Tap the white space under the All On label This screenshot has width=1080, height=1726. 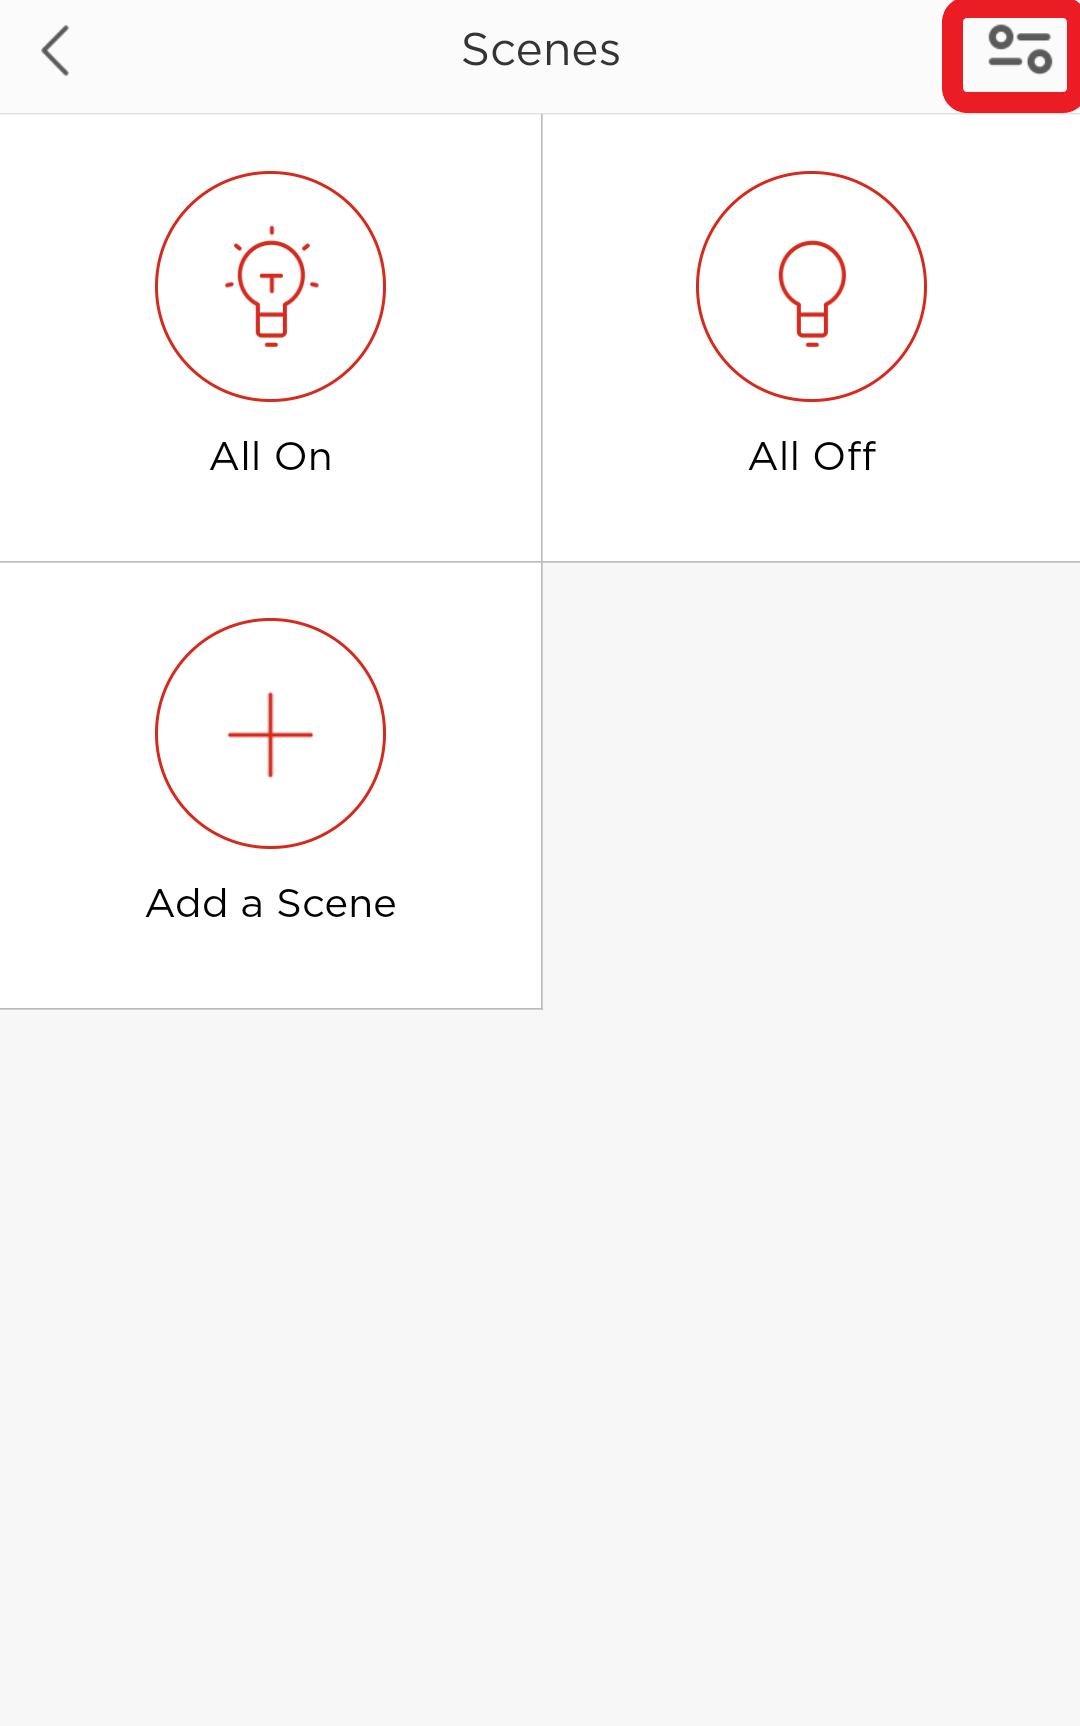click(x=270, y=518)
